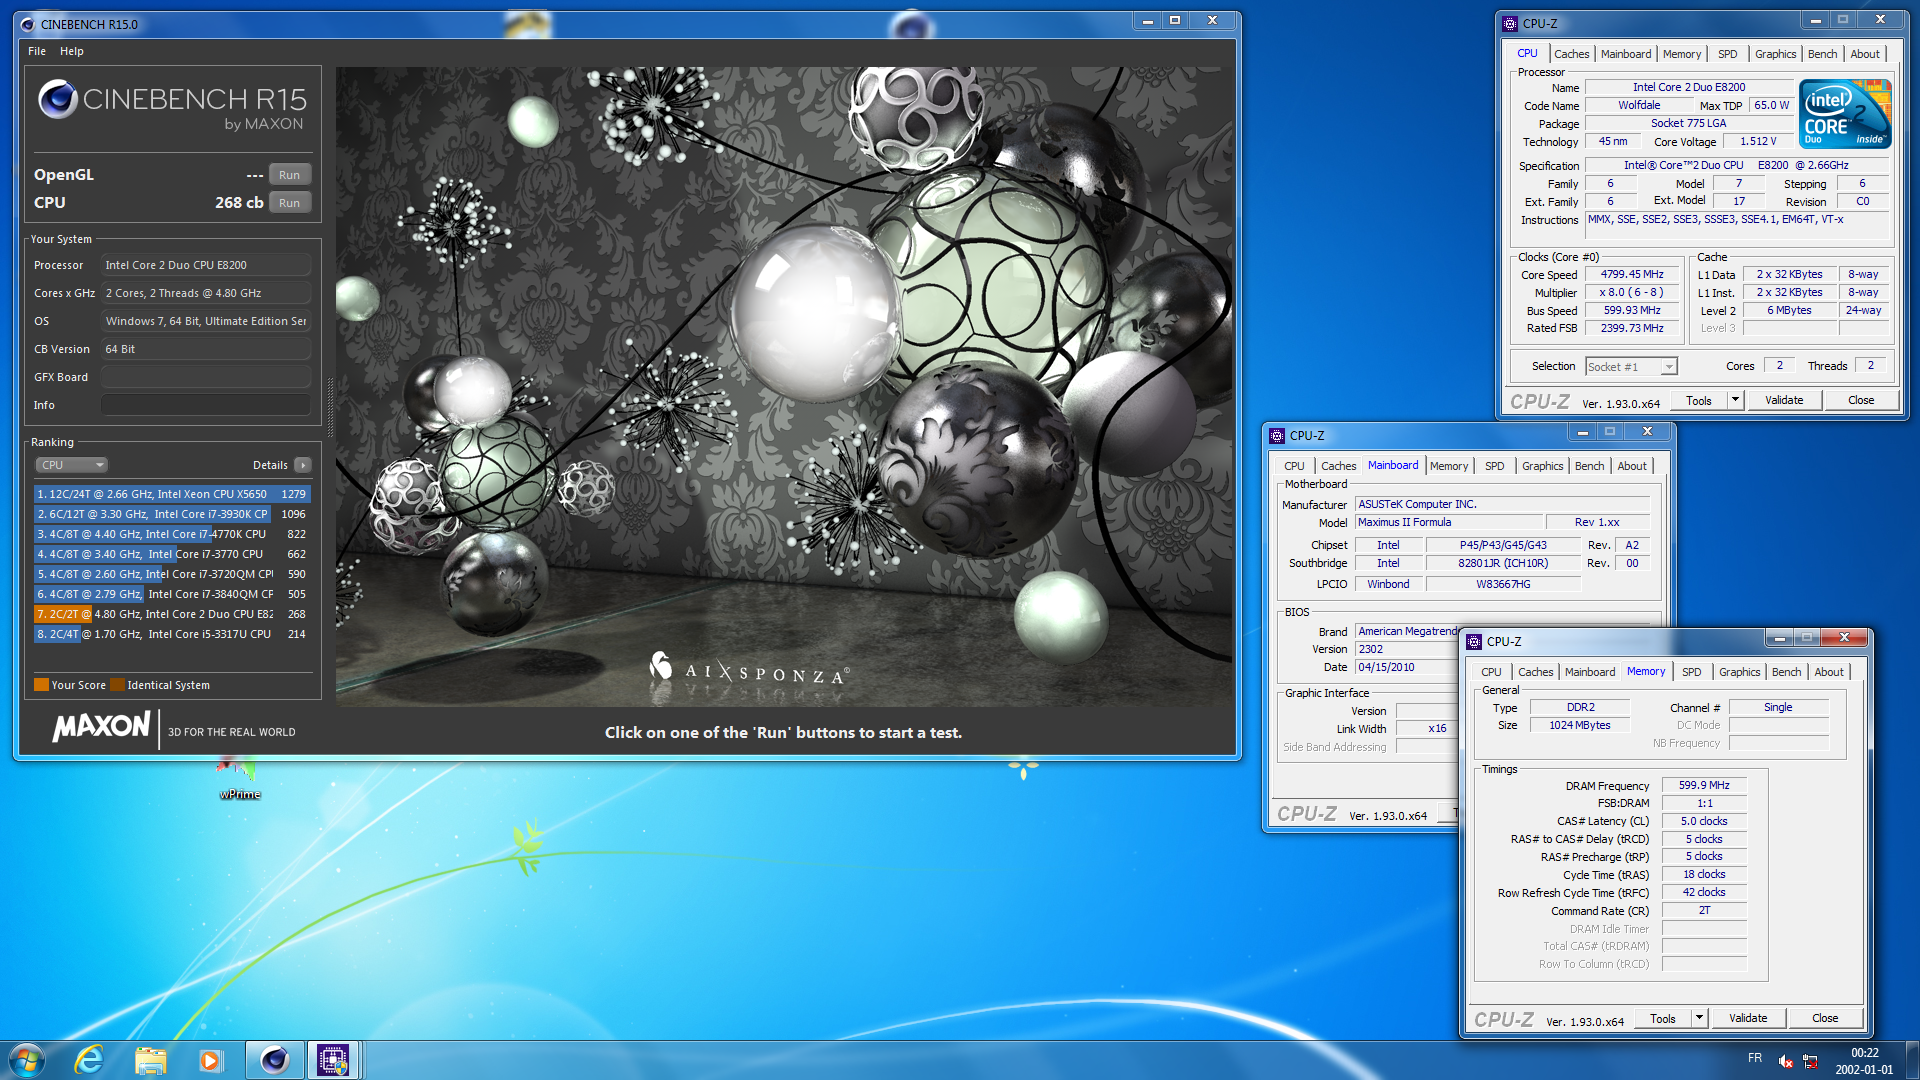Screen dimensions: 1920x1080
Task: Select the Core i7-3840QM ranking row
Action: (x=172, y=594)
